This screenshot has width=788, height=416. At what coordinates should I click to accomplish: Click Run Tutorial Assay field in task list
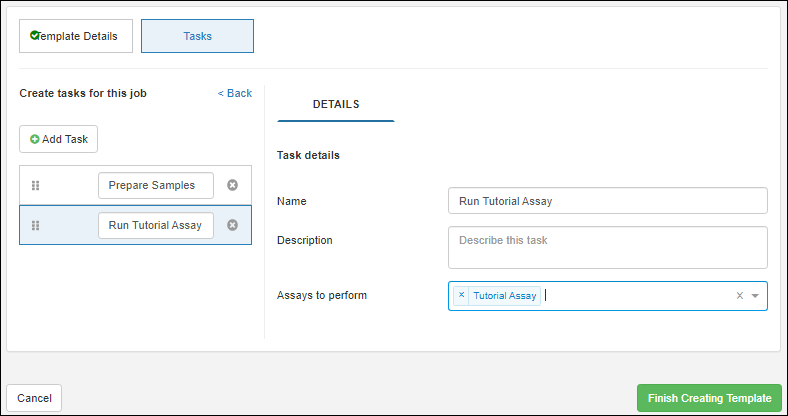click(x=155, y=225)
